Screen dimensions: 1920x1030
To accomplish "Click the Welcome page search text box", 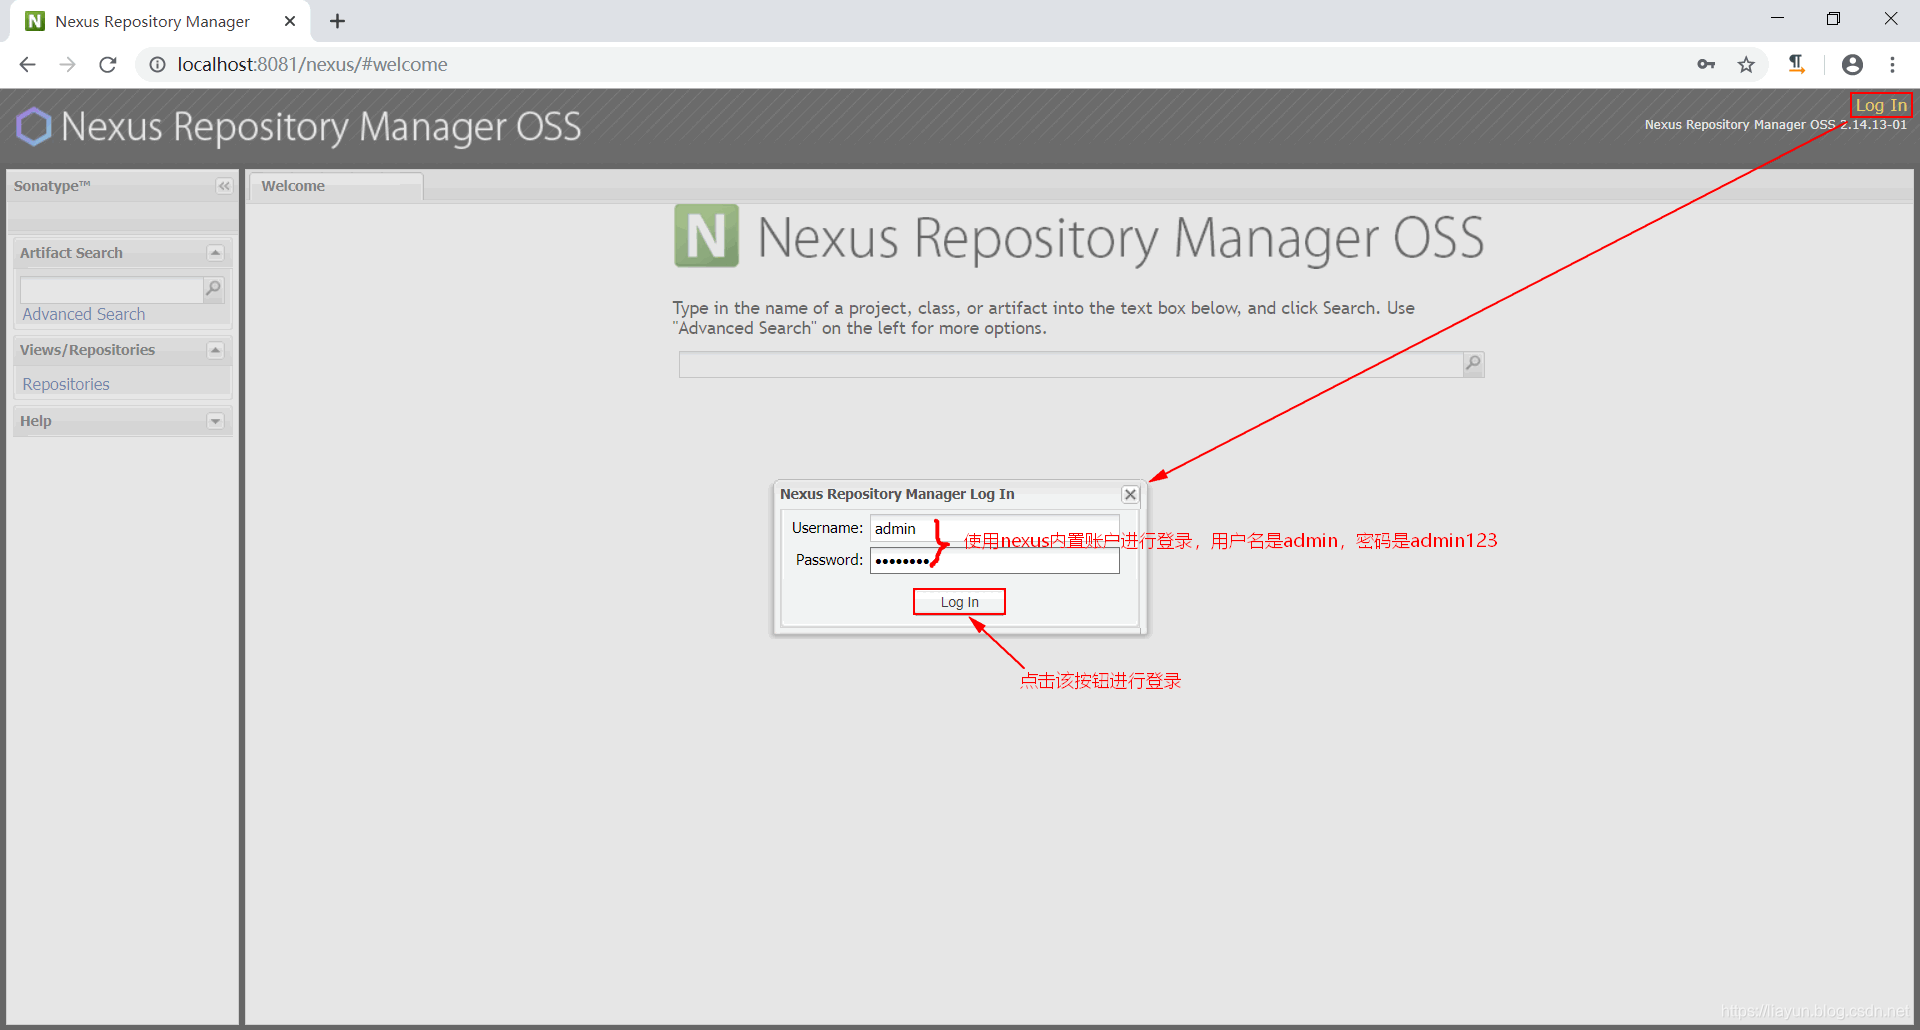I will (x=1070, y=364).
